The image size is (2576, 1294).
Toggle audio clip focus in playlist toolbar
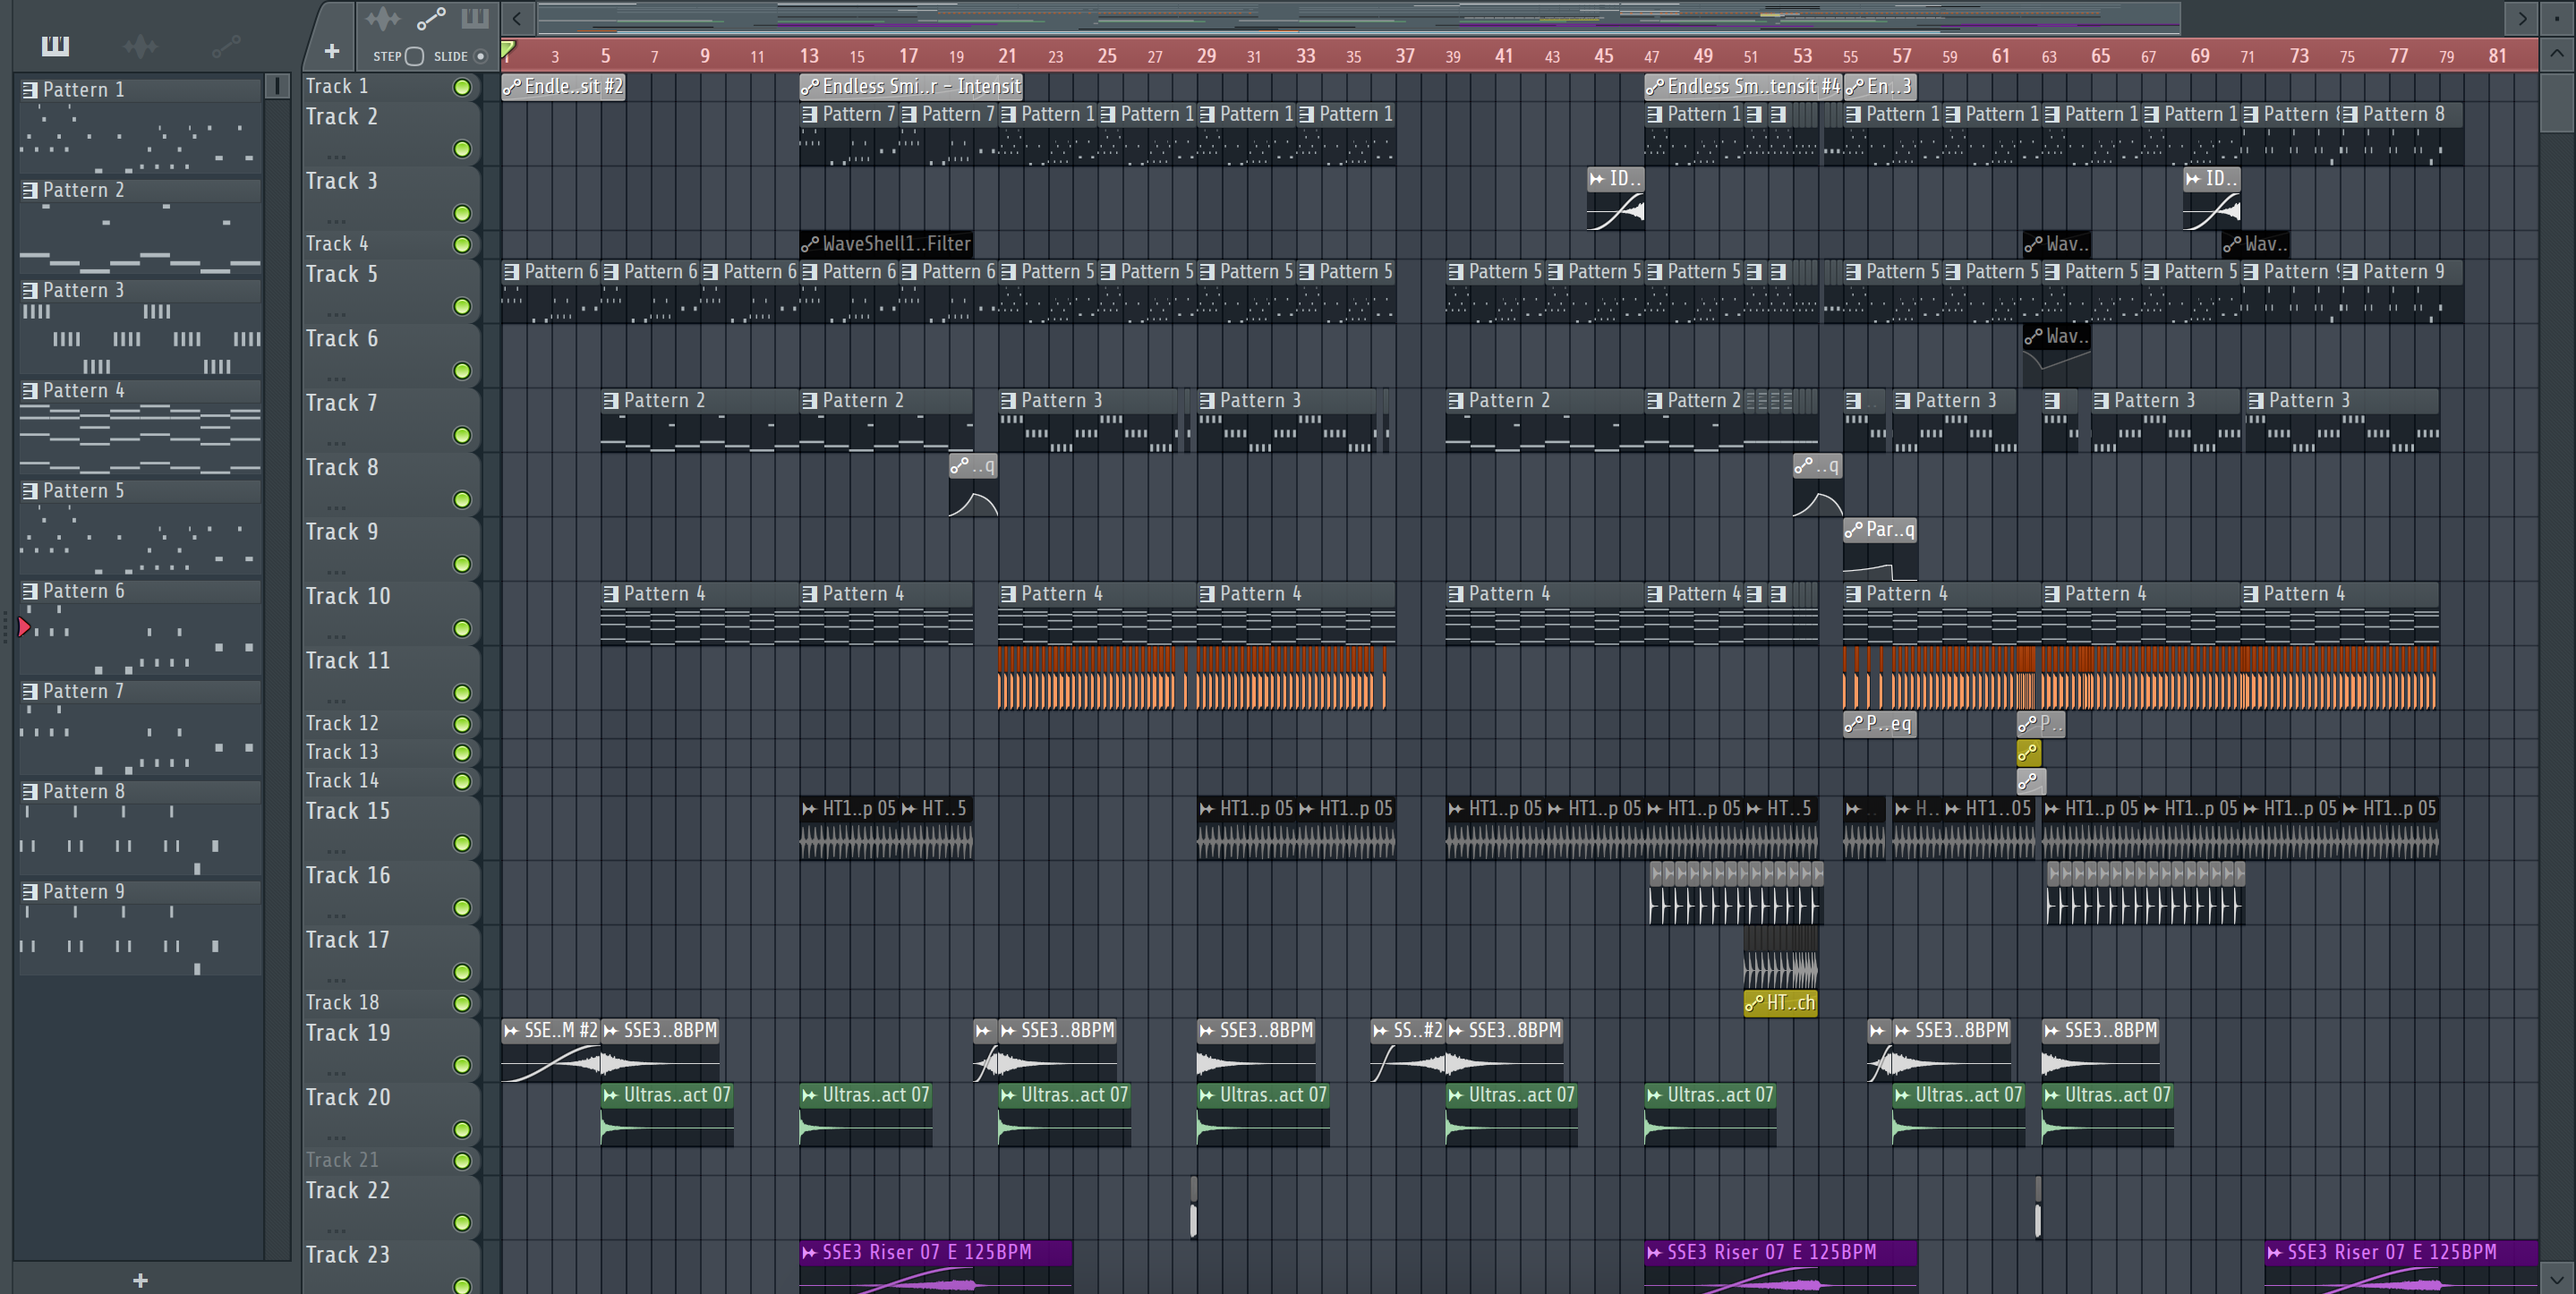coord(382,18)
